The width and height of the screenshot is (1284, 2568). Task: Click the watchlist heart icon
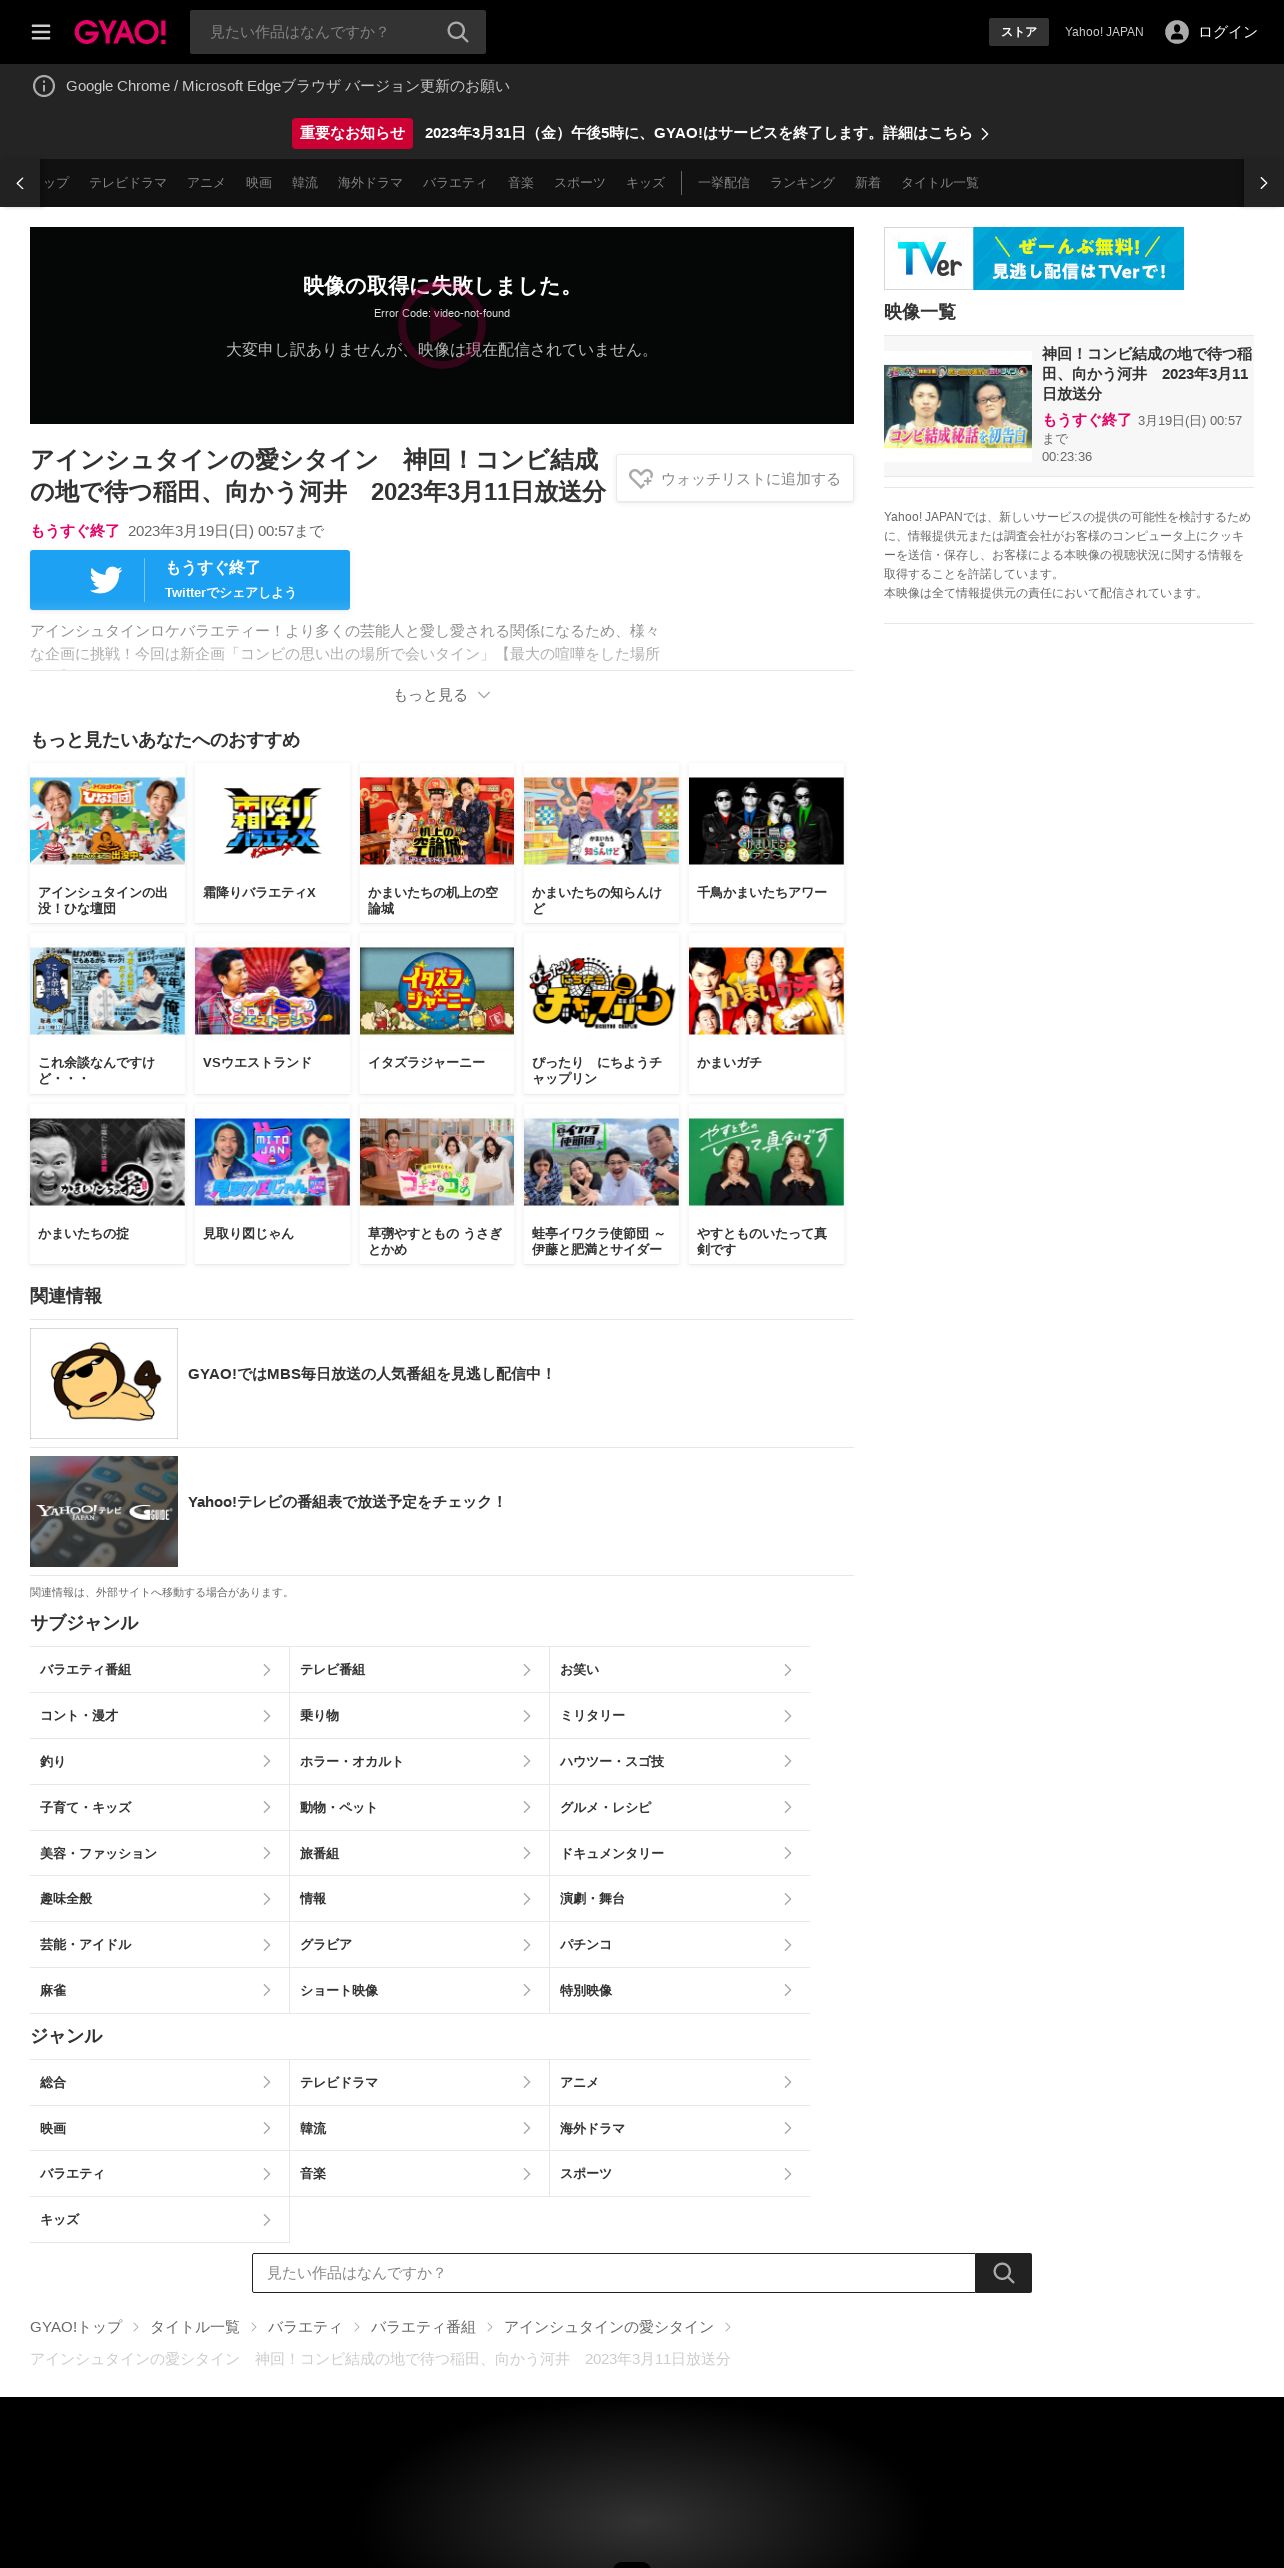641,479
